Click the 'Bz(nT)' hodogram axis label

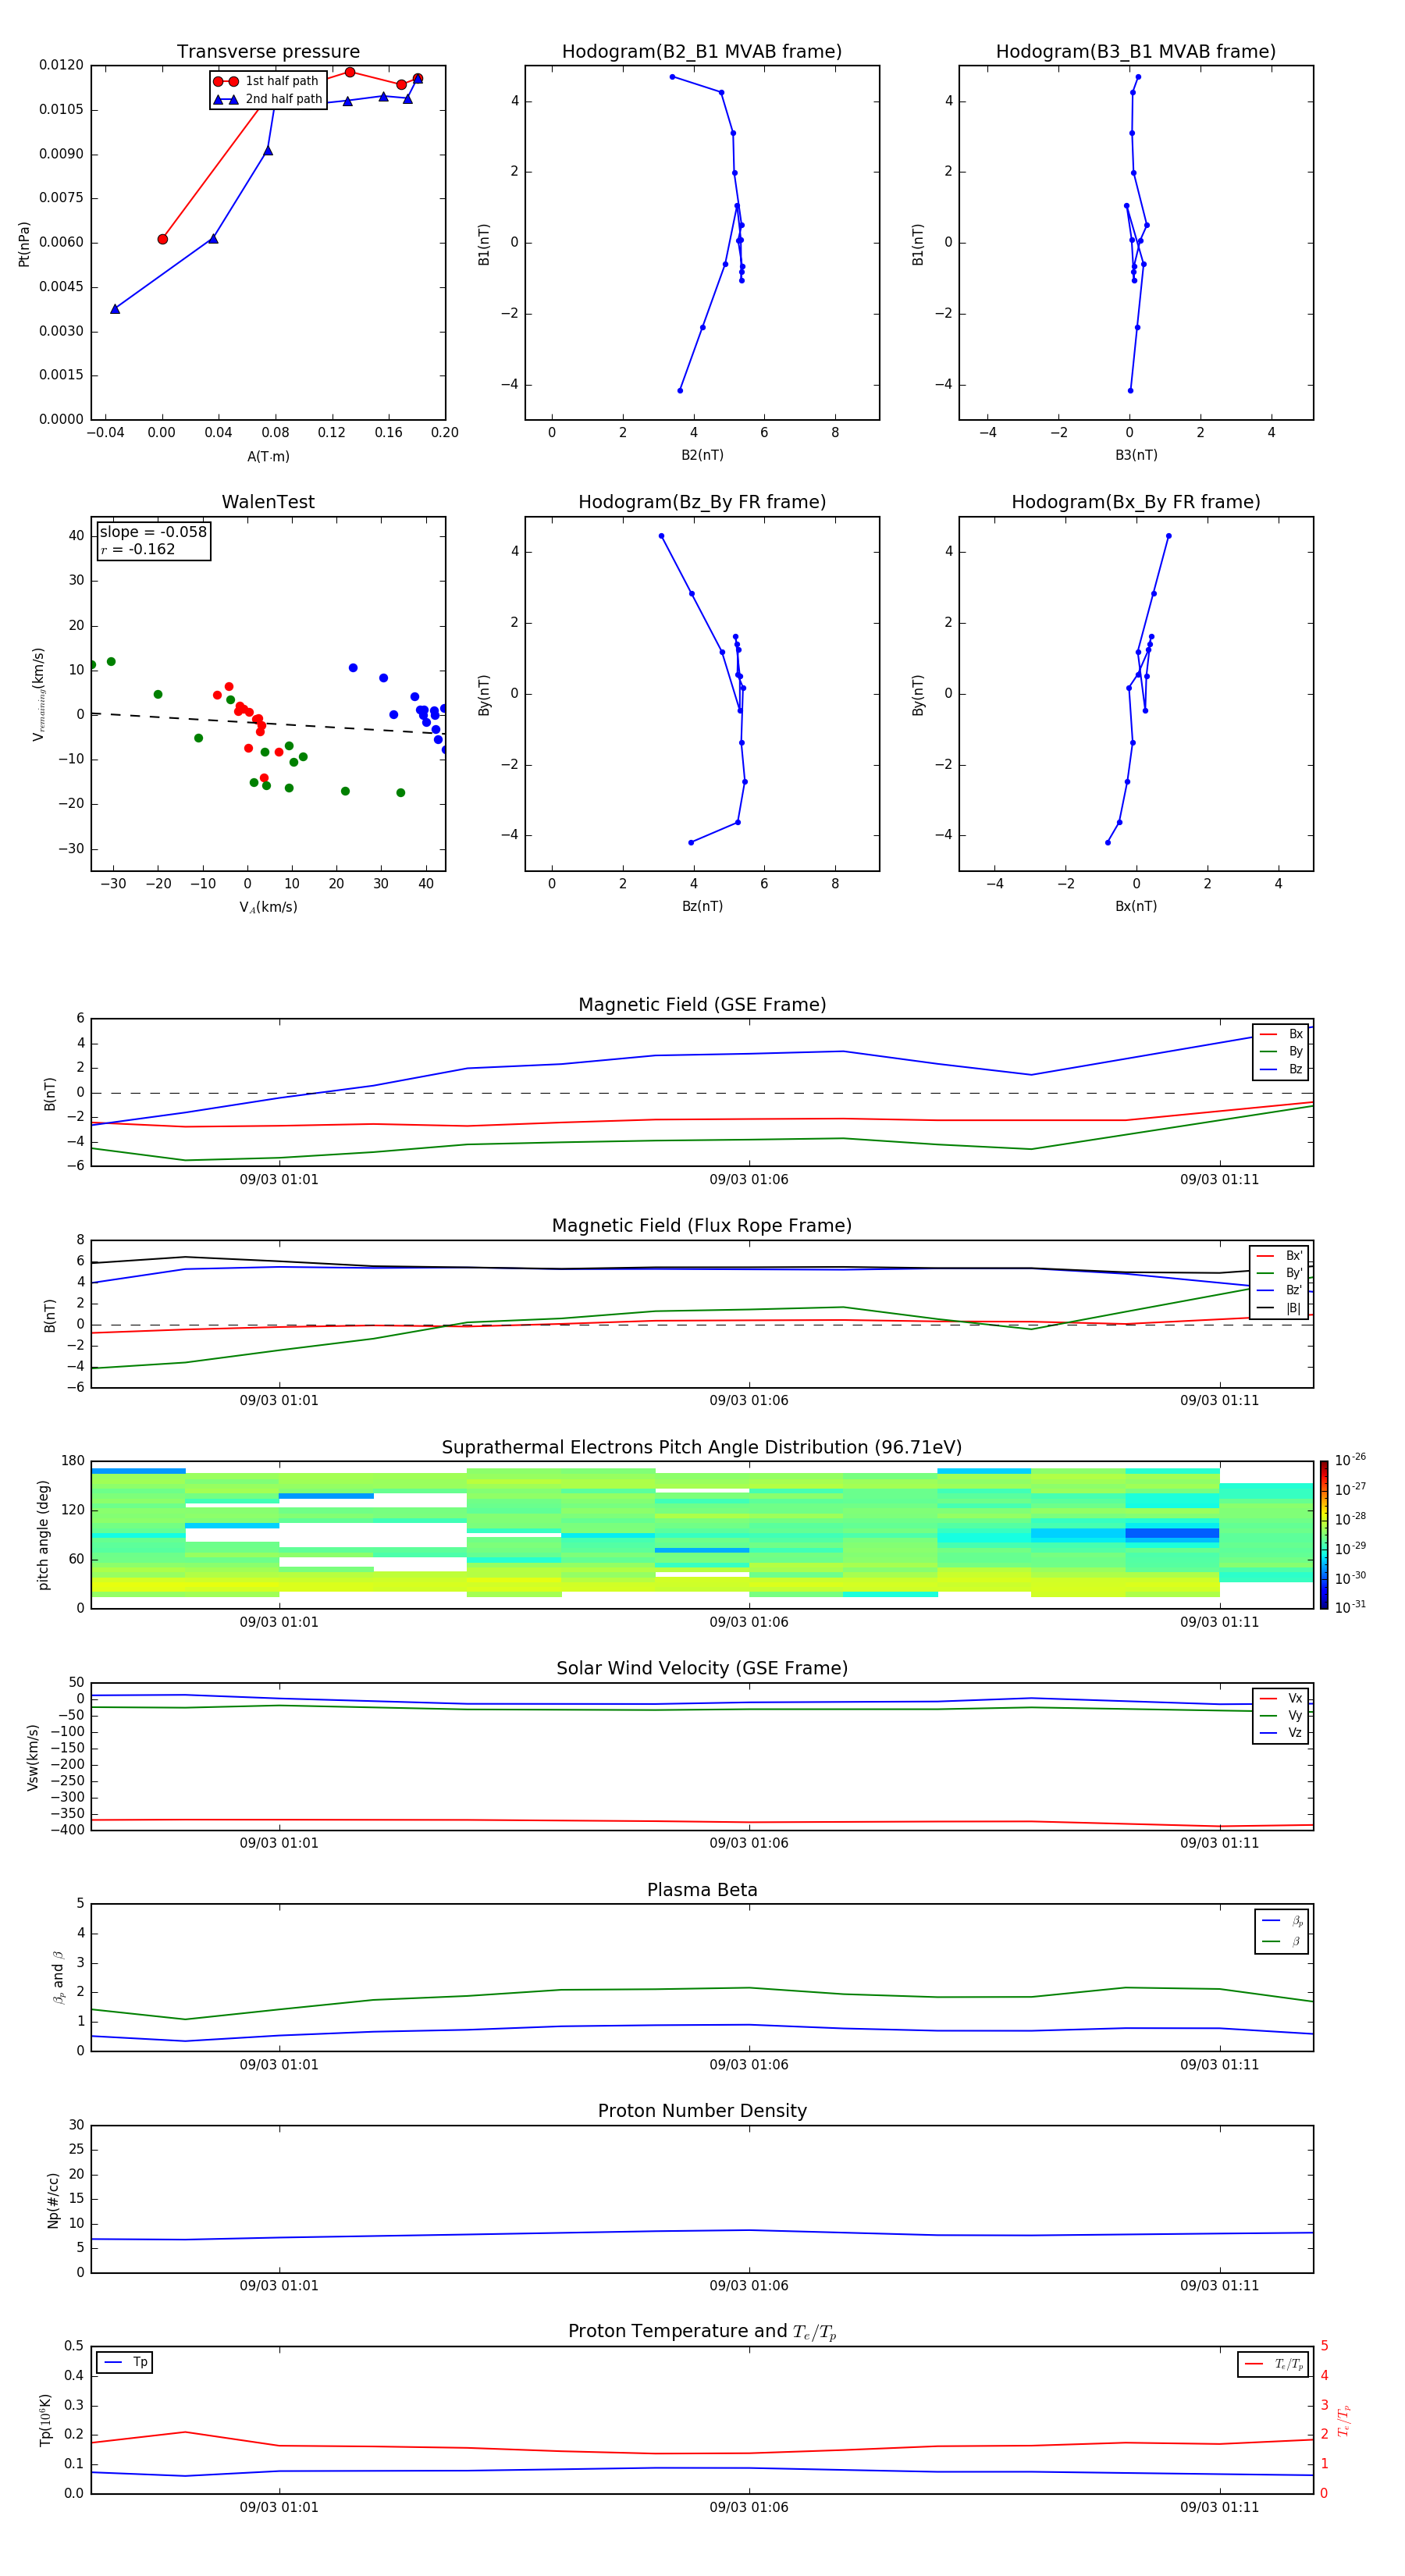[702, 906]
